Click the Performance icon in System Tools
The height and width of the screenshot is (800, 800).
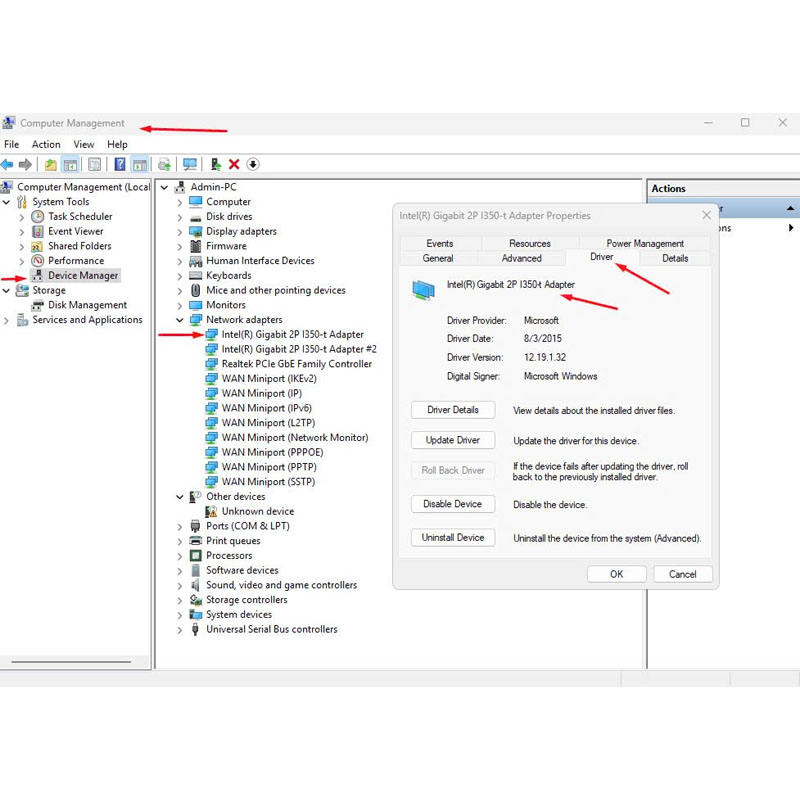38,261
